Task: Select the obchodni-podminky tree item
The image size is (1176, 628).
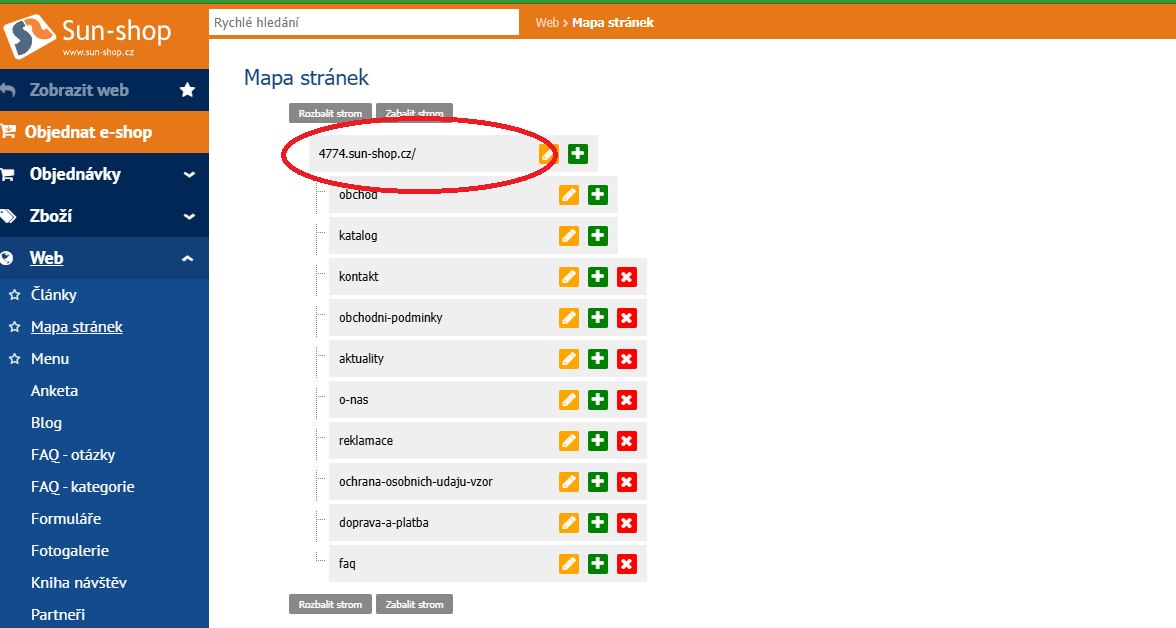Action: coord(391,318)
